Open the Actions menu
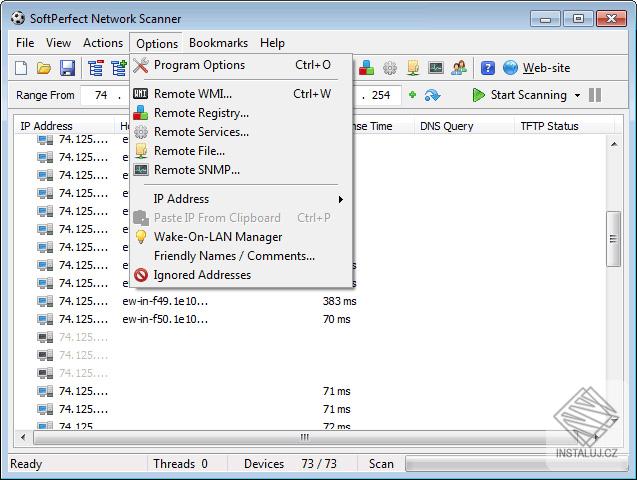The height and width of the screenshot is (480, 637). (x=103, y=43)
